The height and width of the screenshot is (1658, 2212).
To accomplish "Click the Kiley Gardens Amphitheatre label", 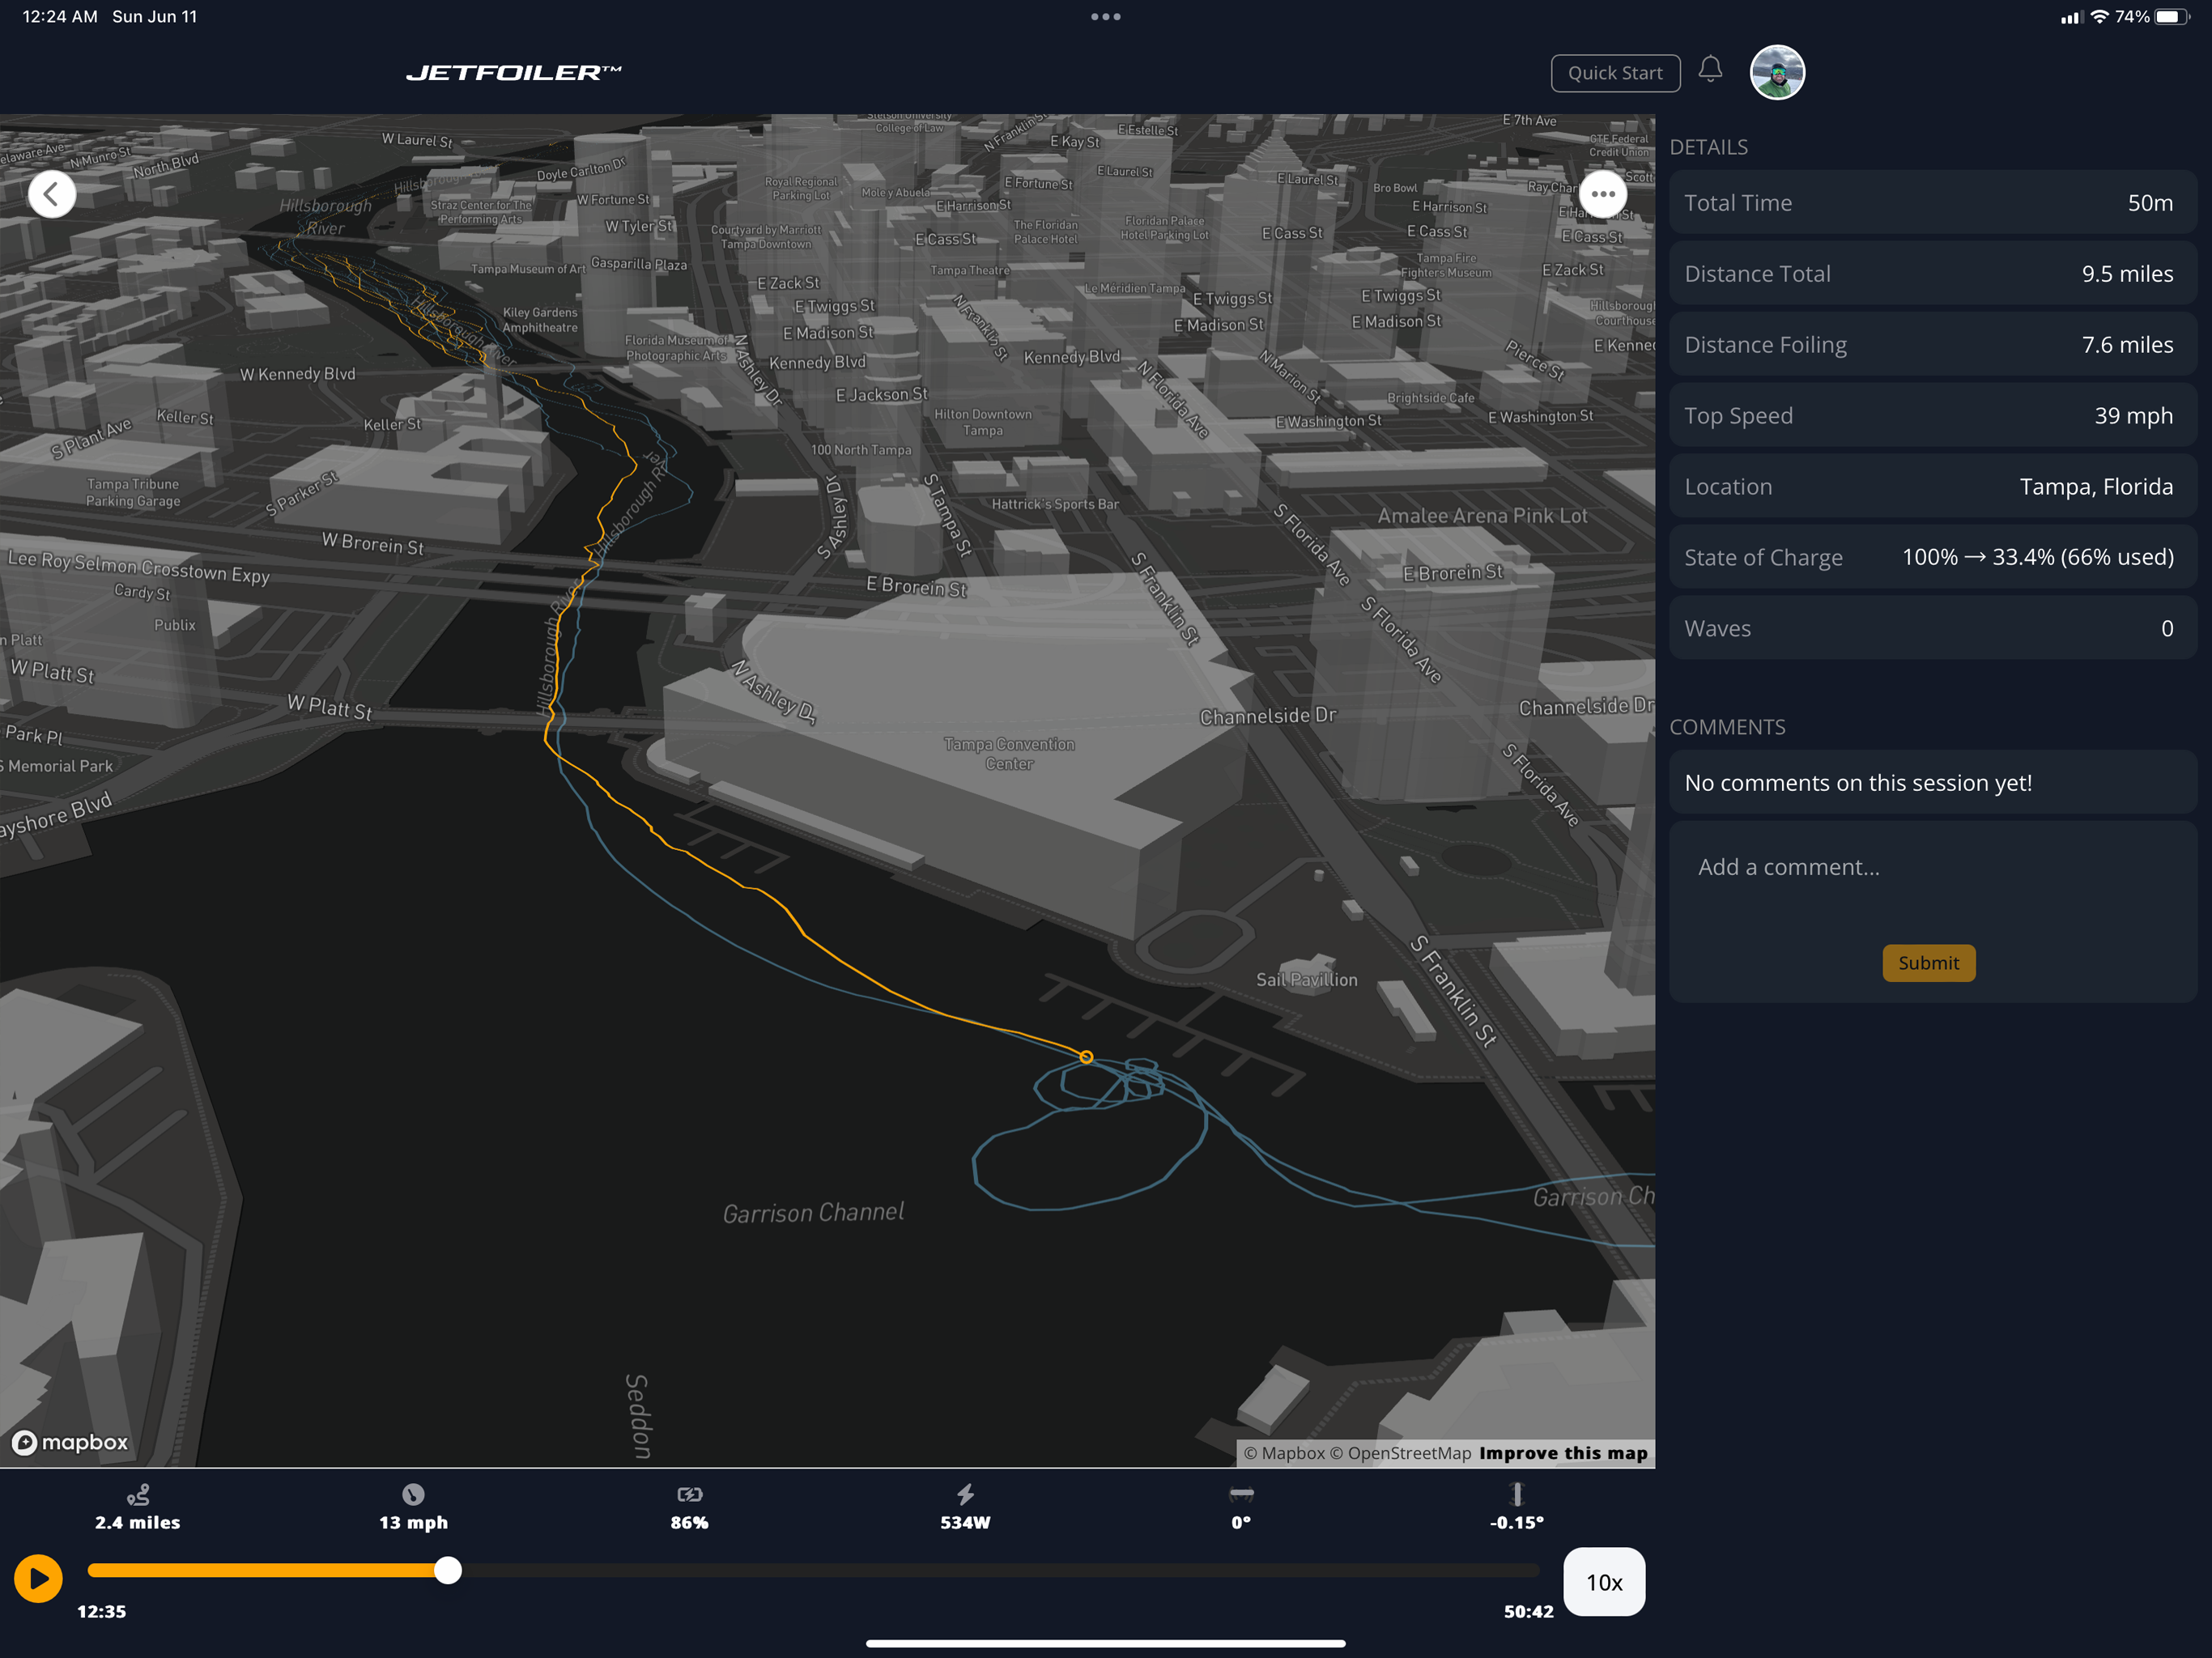I will [540, 320].
